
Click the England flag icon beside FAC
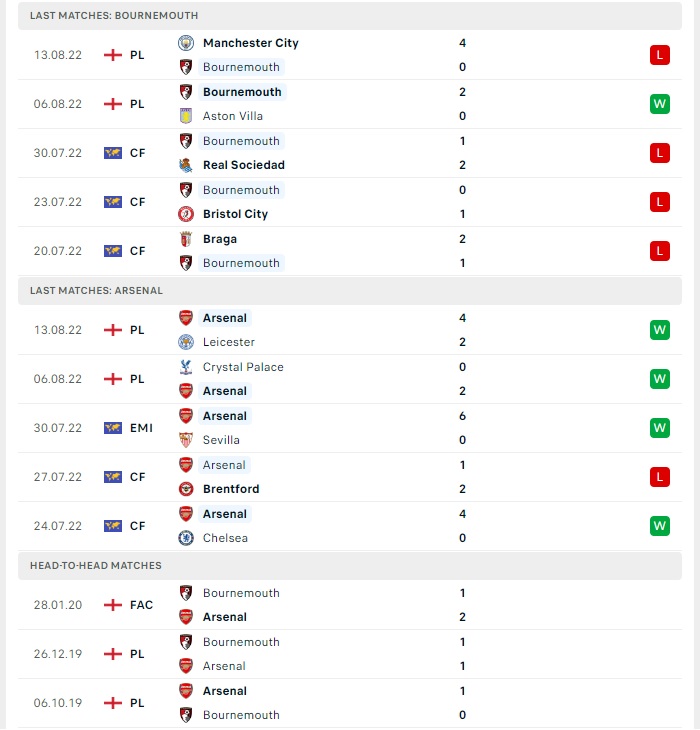click(x=113, y=605)
